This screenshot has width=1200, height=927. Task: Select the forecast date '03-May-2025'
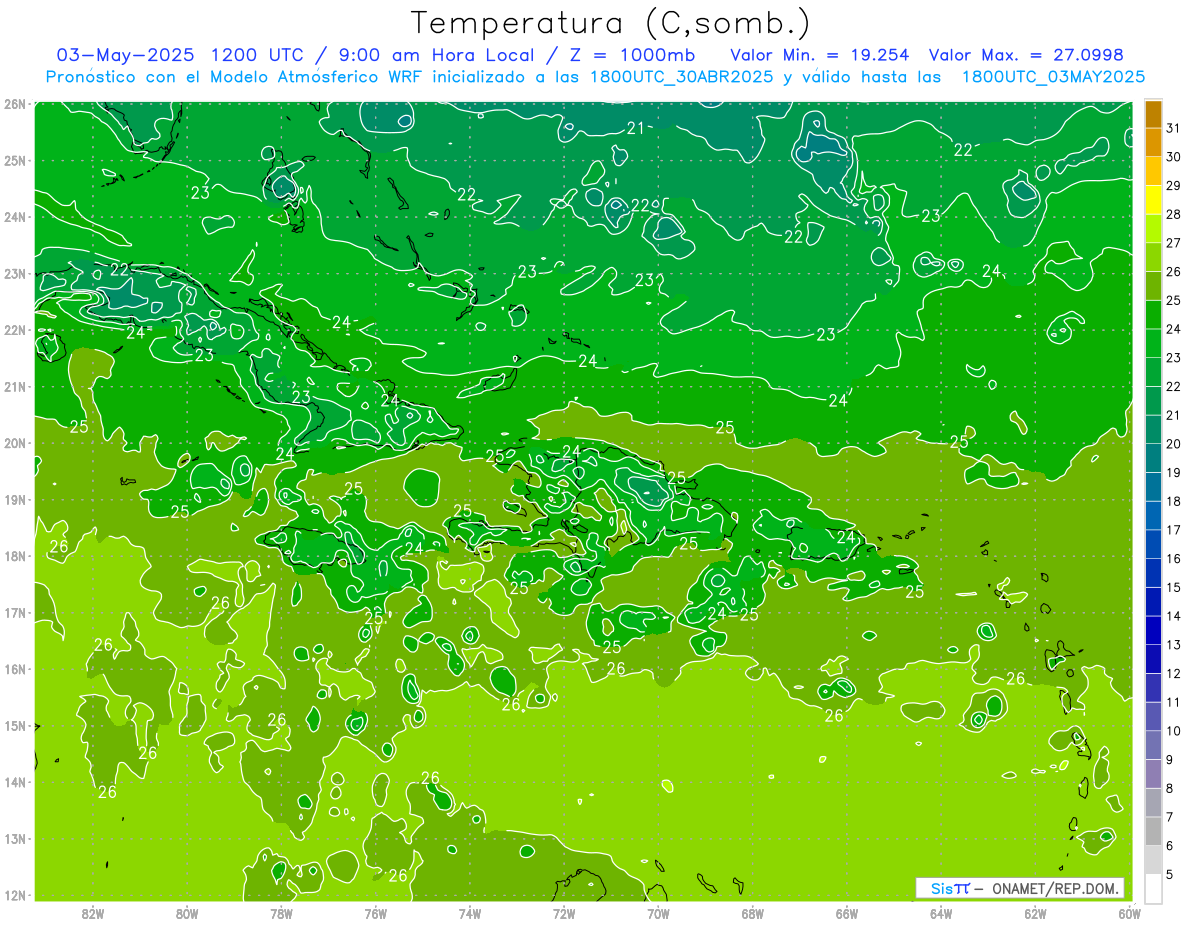point(127,54)
